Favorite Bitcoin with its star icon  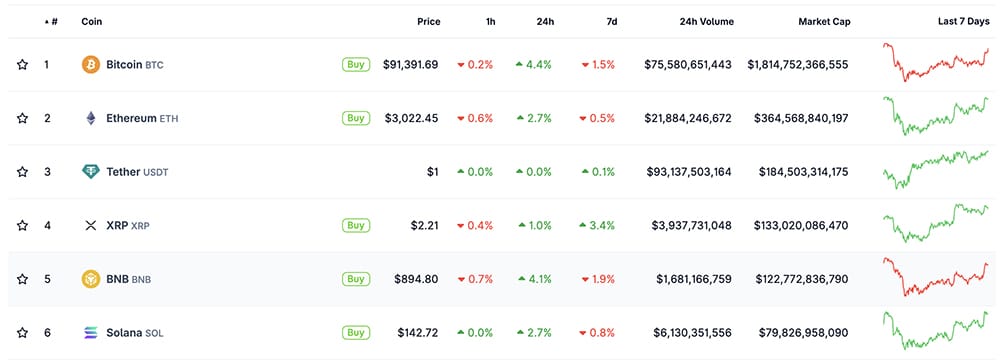(x=22, y=64)
